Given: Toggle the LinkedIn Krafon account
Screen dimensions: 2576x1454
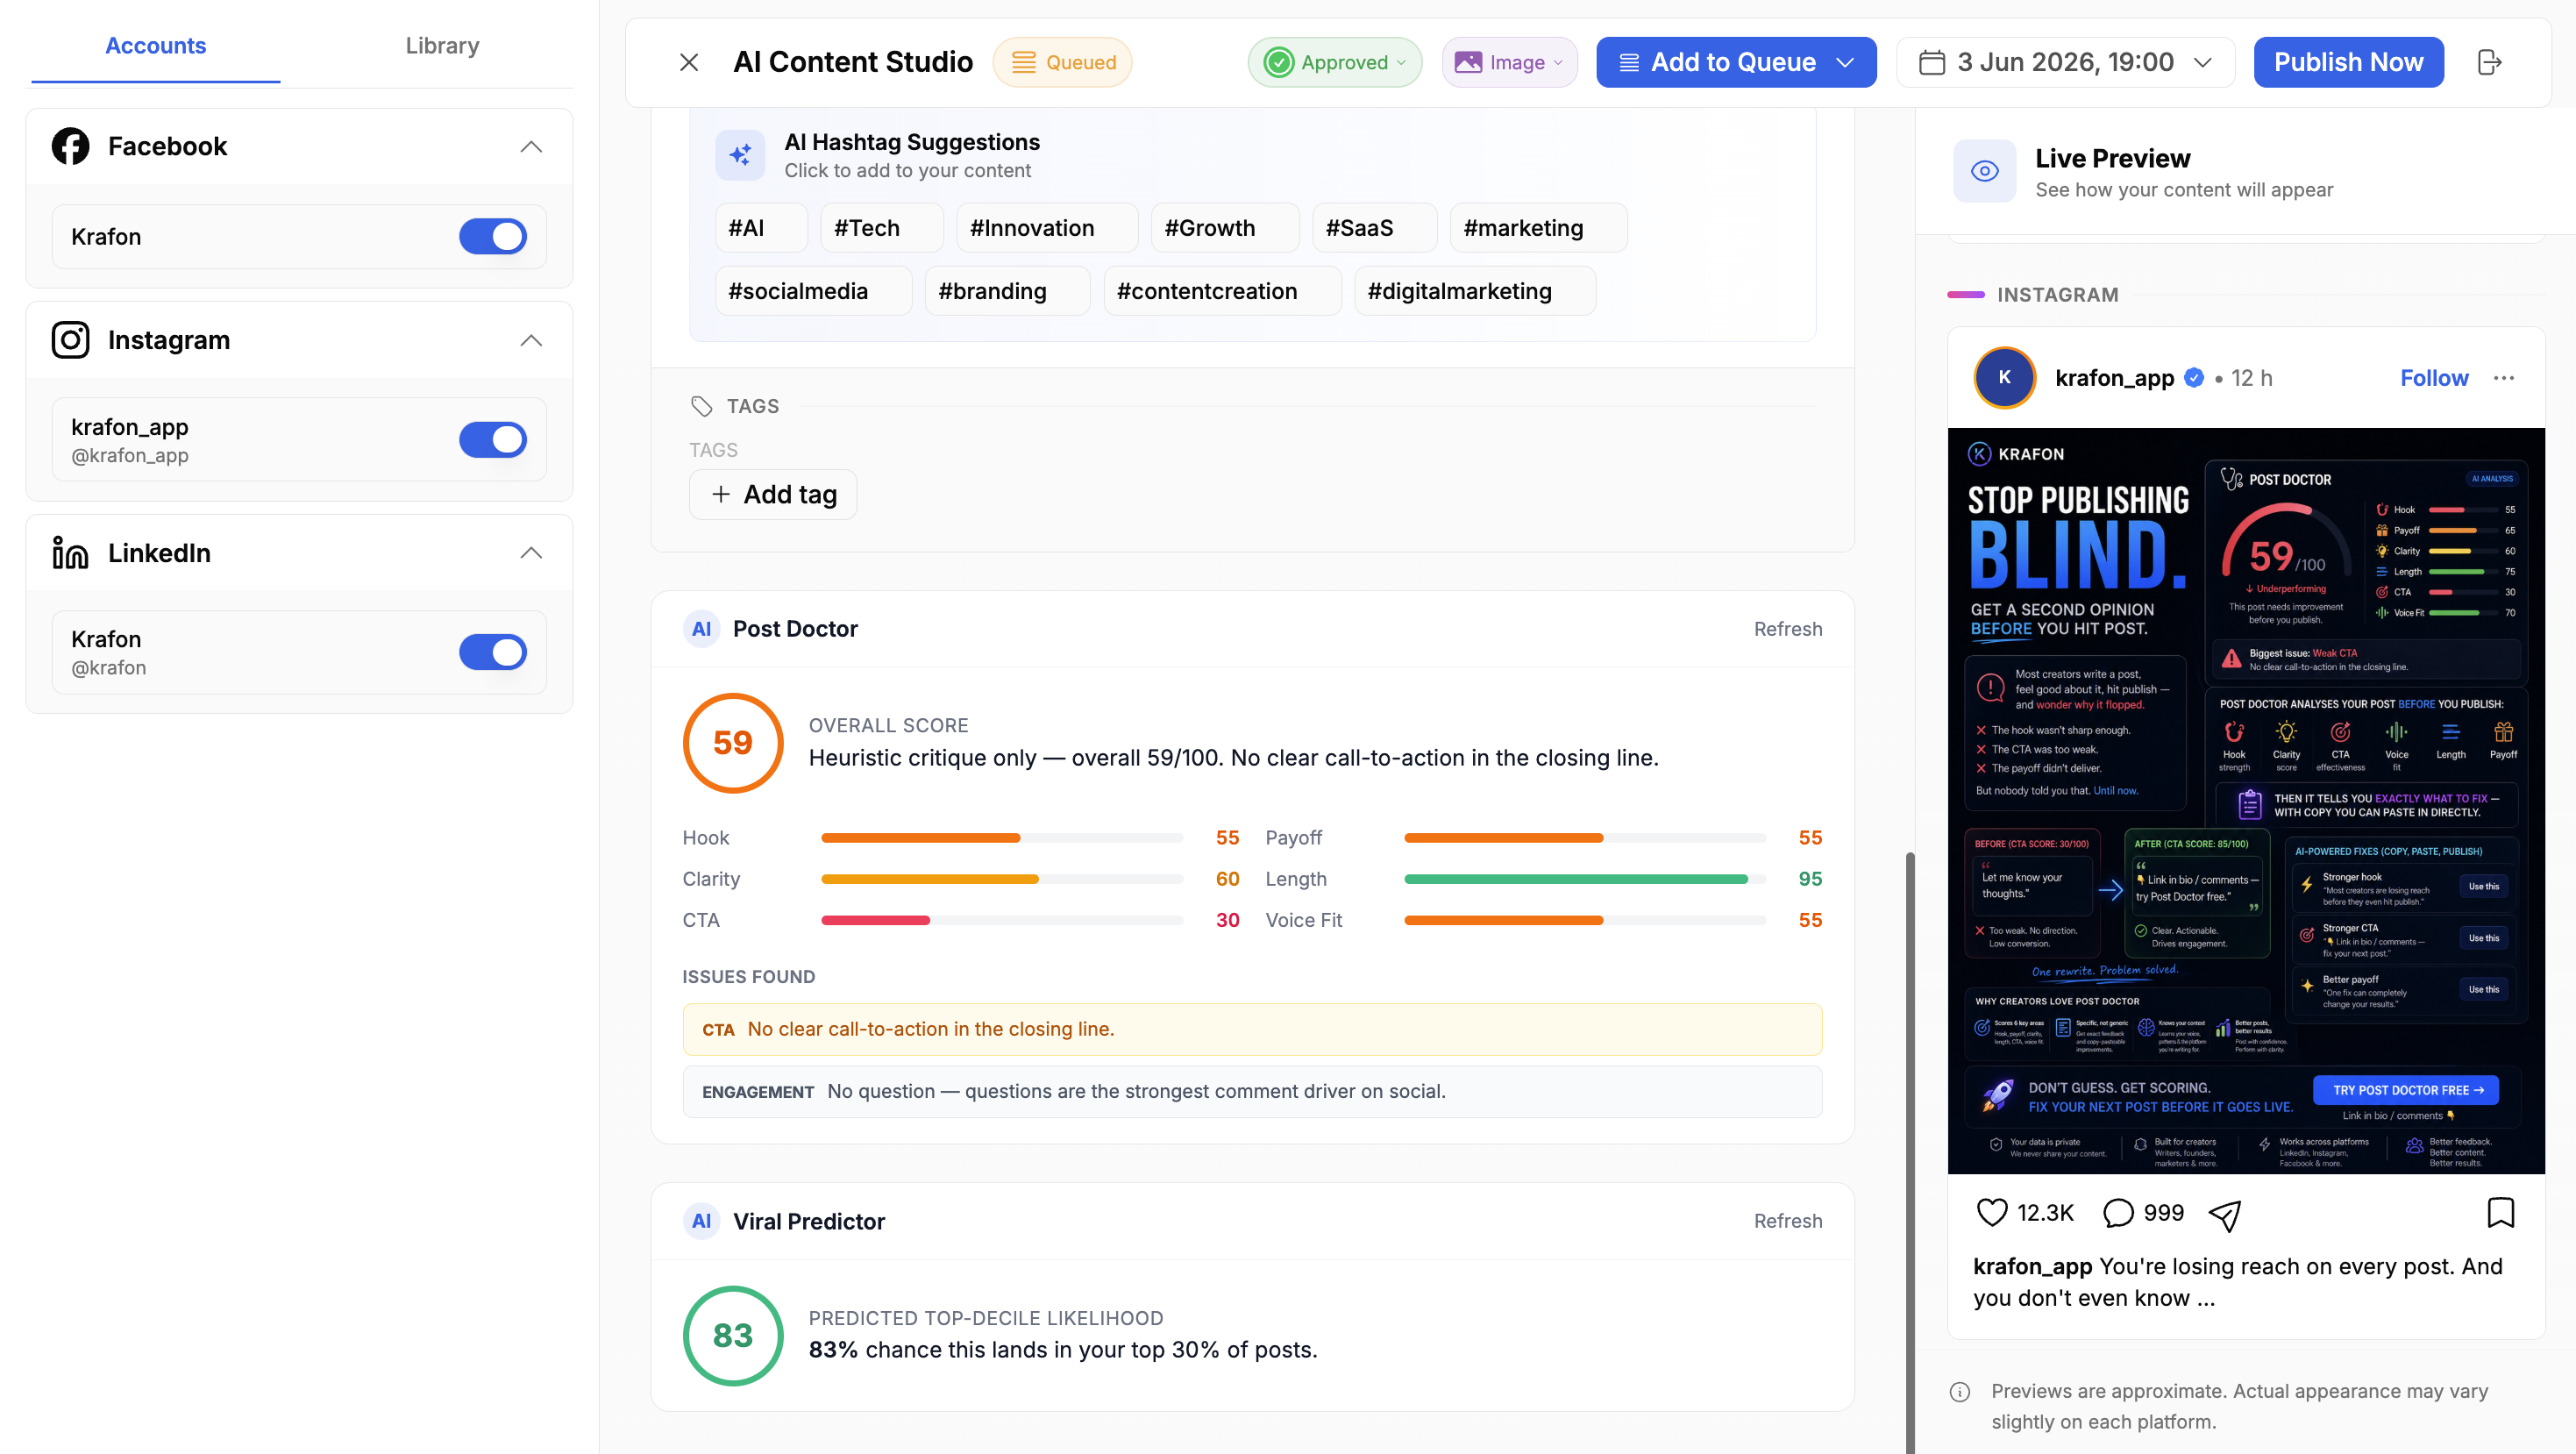Looking at the screenshot, I should coord(493,652).
